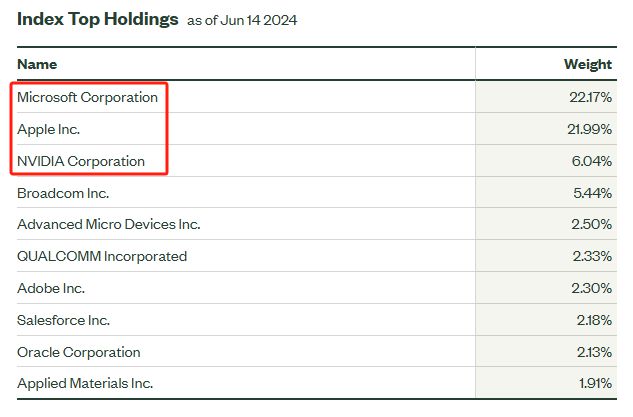The width and height of the screenshot is (633, 417).
Task: Select NVIDIA's 6.04% weight value
Action: [592, 161]
